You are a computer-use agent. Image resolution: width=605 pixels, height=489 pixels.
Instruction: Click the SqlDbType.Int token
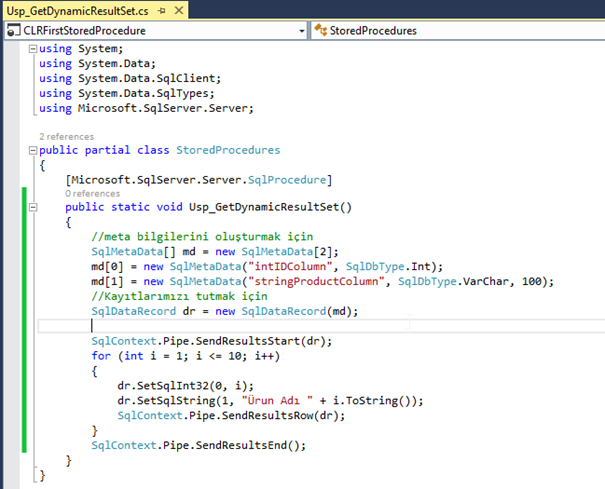pos(388,266)
